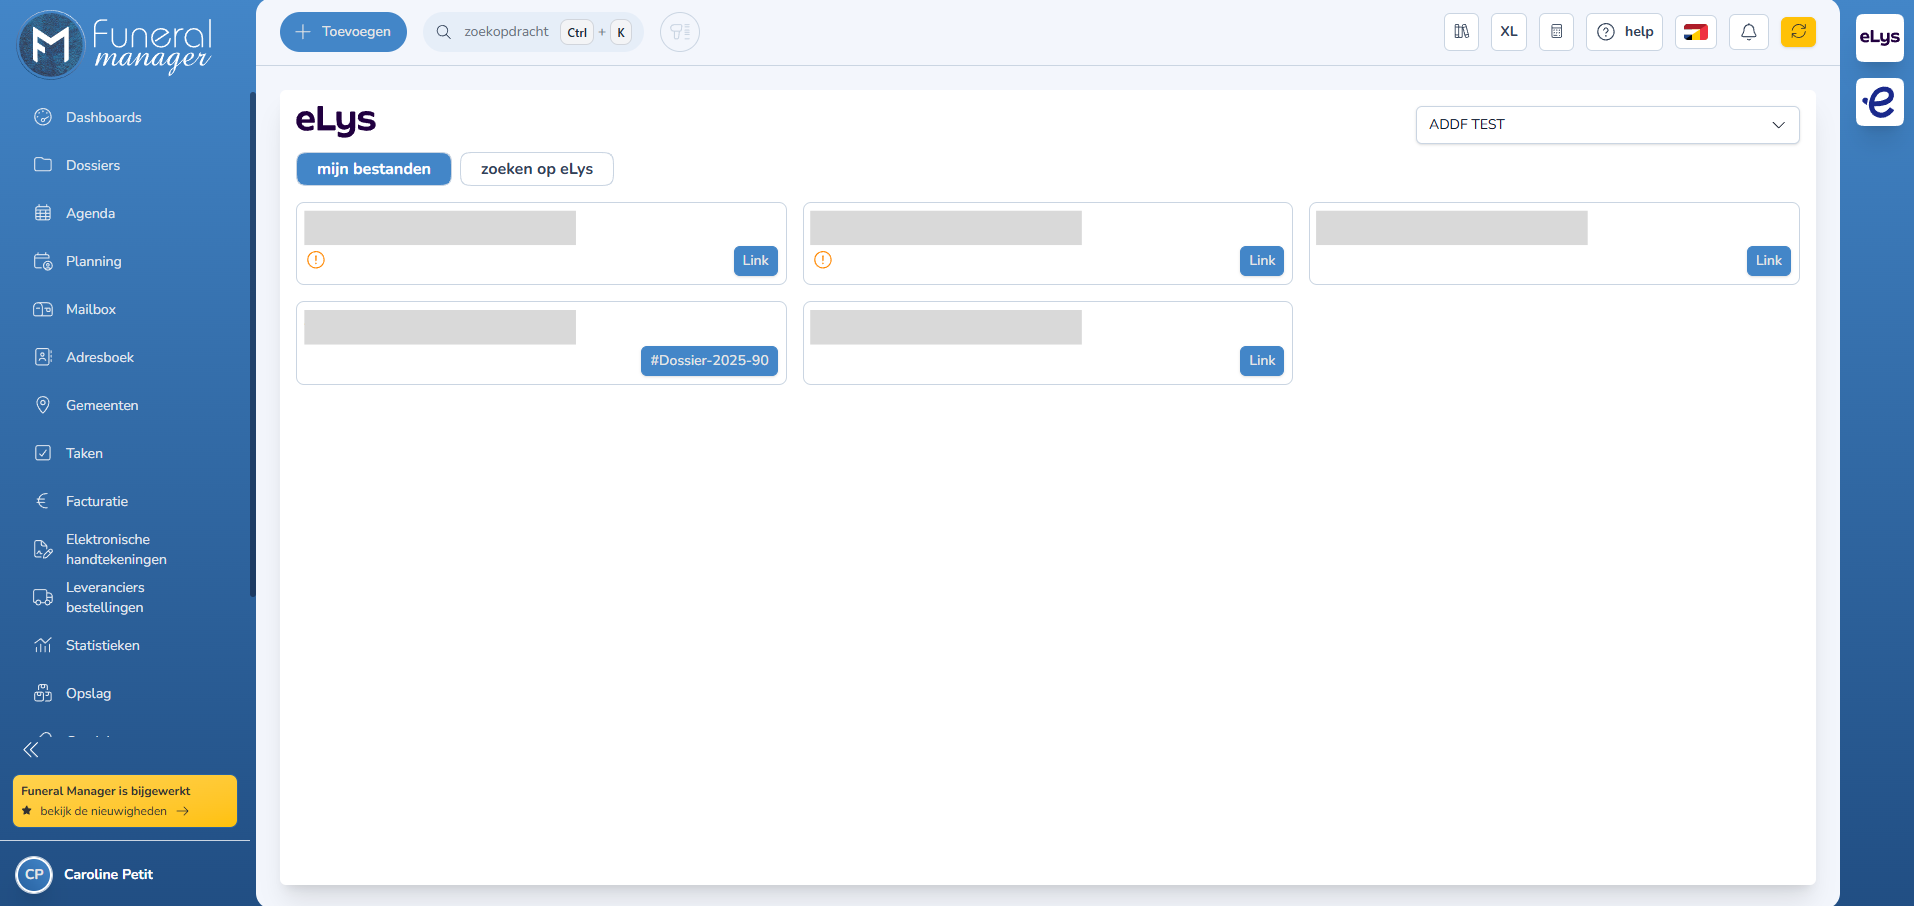Open the #Dossier-2025-90 tag
1914x906 pixels.
click(x=710, y=361)
